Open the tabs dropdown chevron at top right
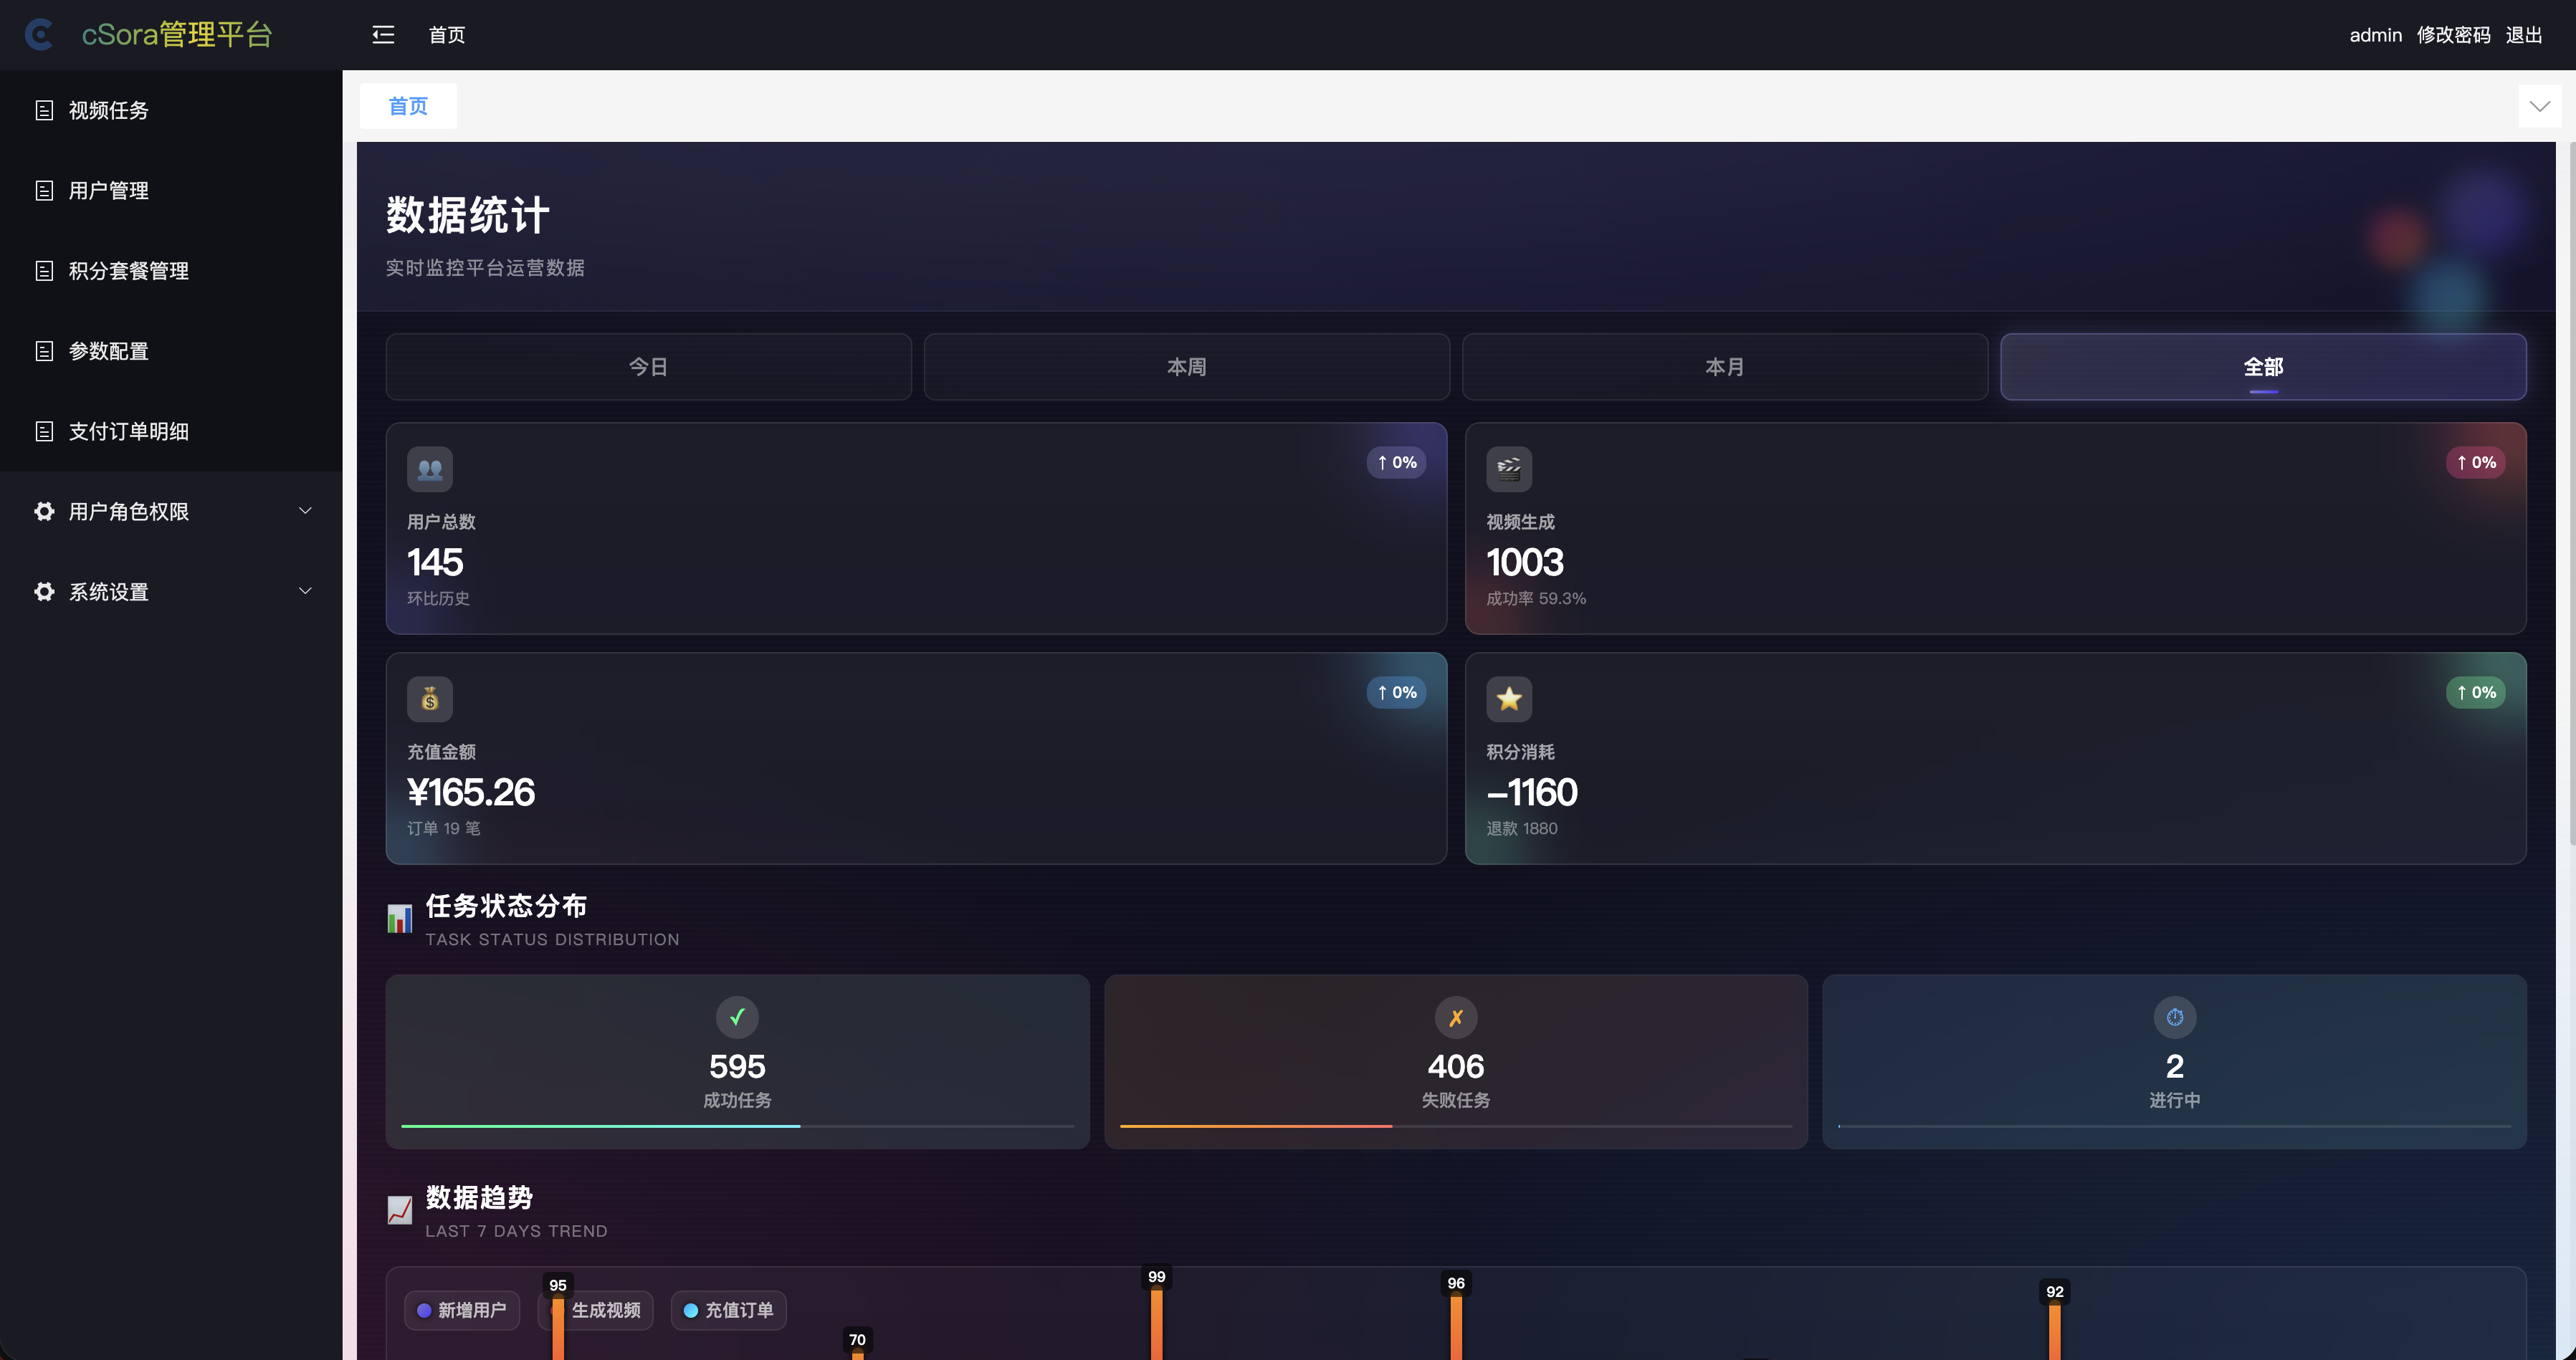Screen dimensions: 2576x1360 pos(2539,106)
